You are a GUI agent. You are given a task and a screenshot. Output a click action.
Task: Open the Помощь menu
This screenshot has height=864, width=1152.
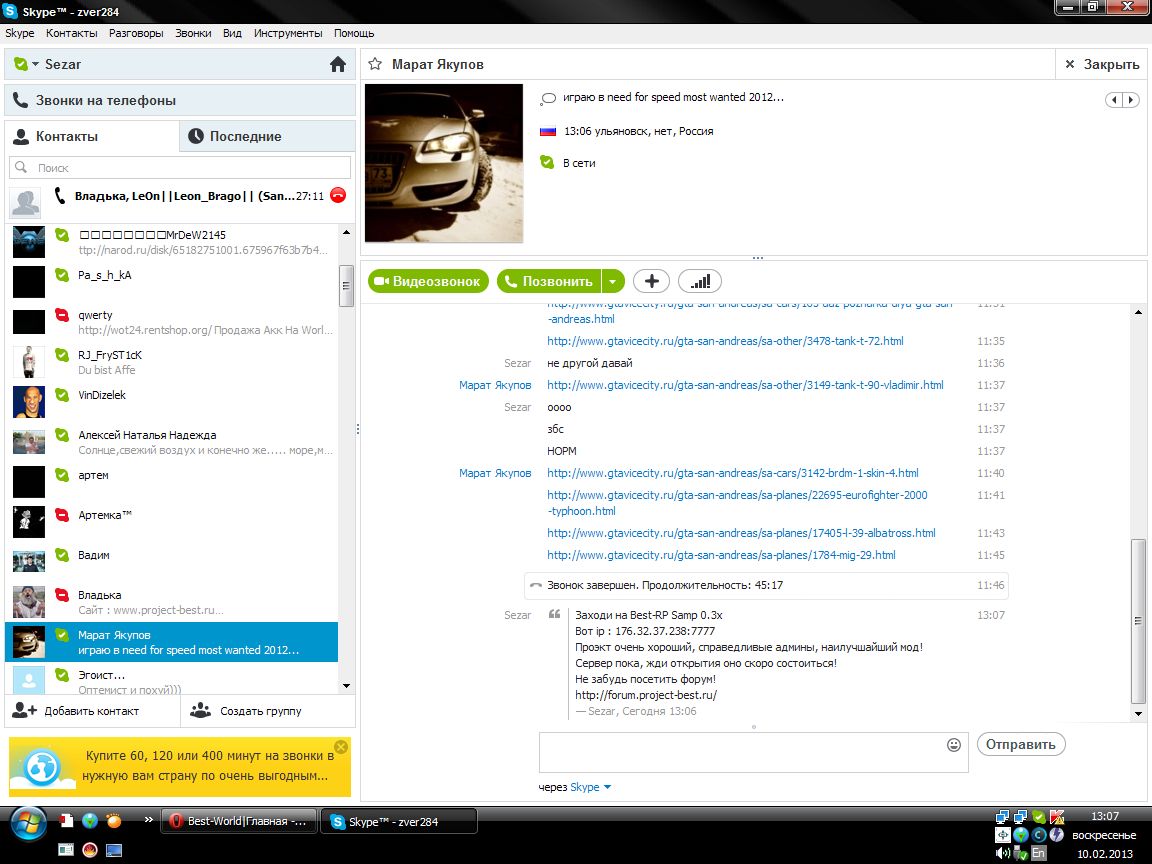354,33
